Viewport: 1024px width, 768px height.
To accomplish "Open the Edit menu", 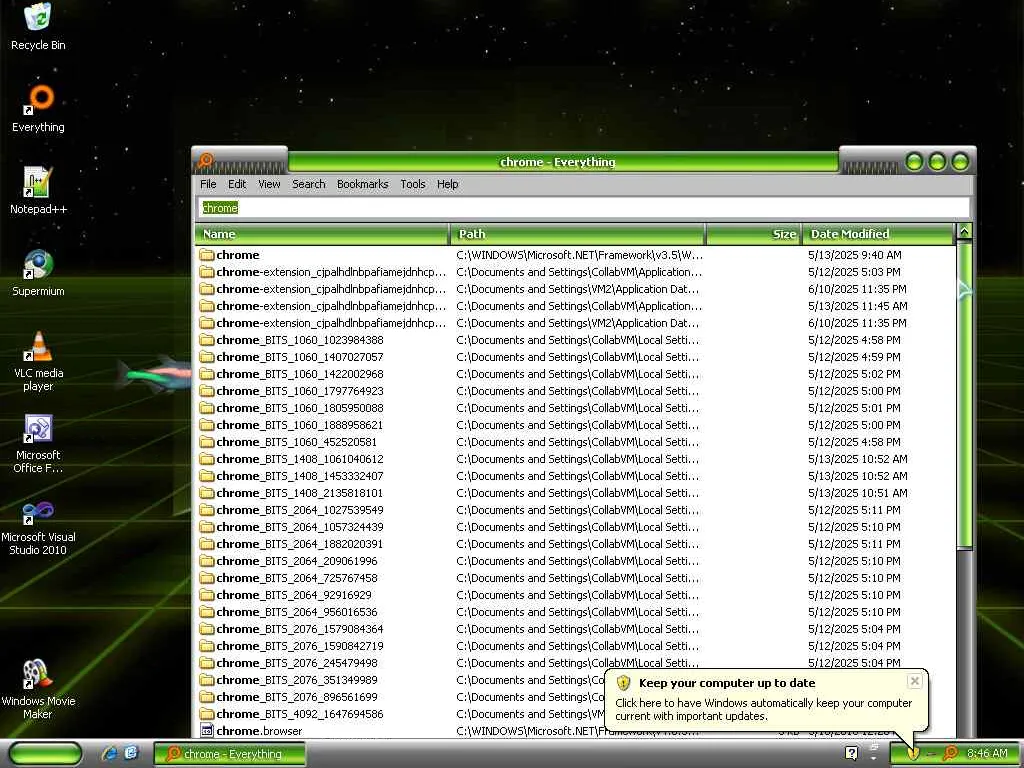I will 237,184.
